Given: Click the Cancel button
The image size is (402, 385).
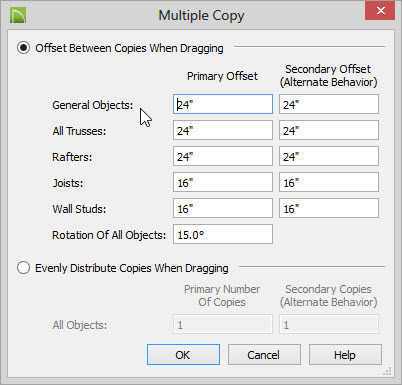Looking at the screenshot, I should pos(264,355).
